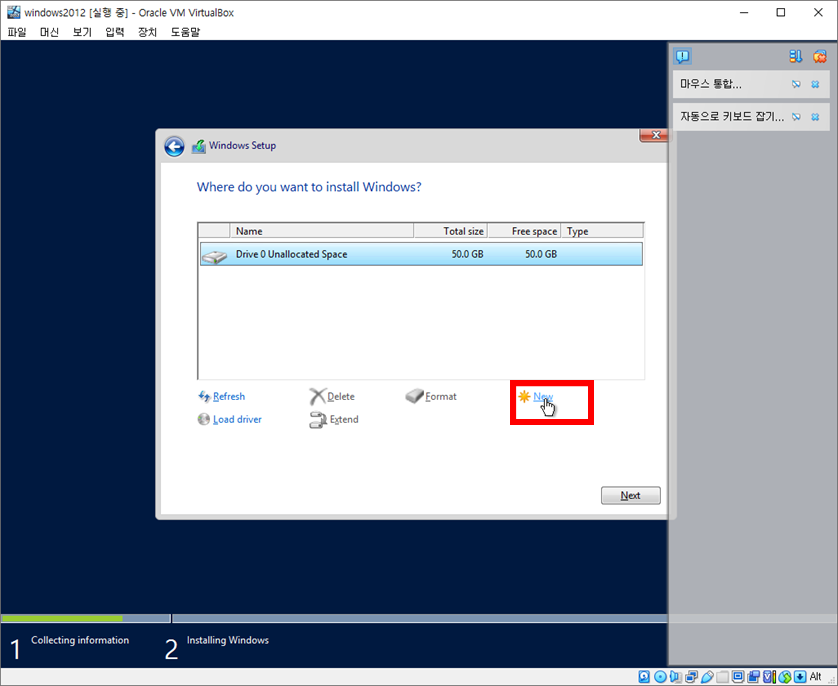
Task: Click the recording status icon
Action: point(754,677)
